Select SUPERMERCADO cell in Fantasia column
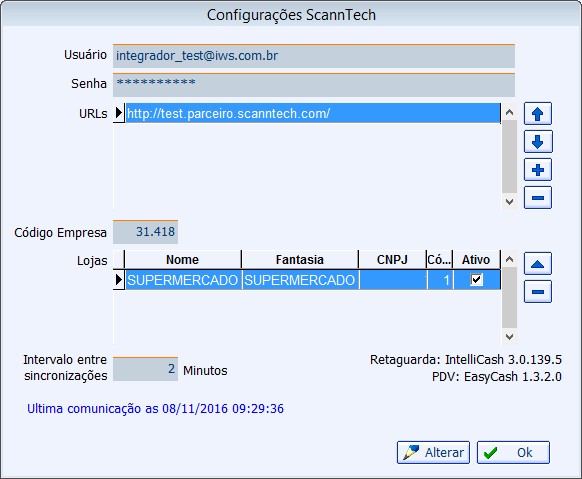Screen dimensions: 582x479 300,280
